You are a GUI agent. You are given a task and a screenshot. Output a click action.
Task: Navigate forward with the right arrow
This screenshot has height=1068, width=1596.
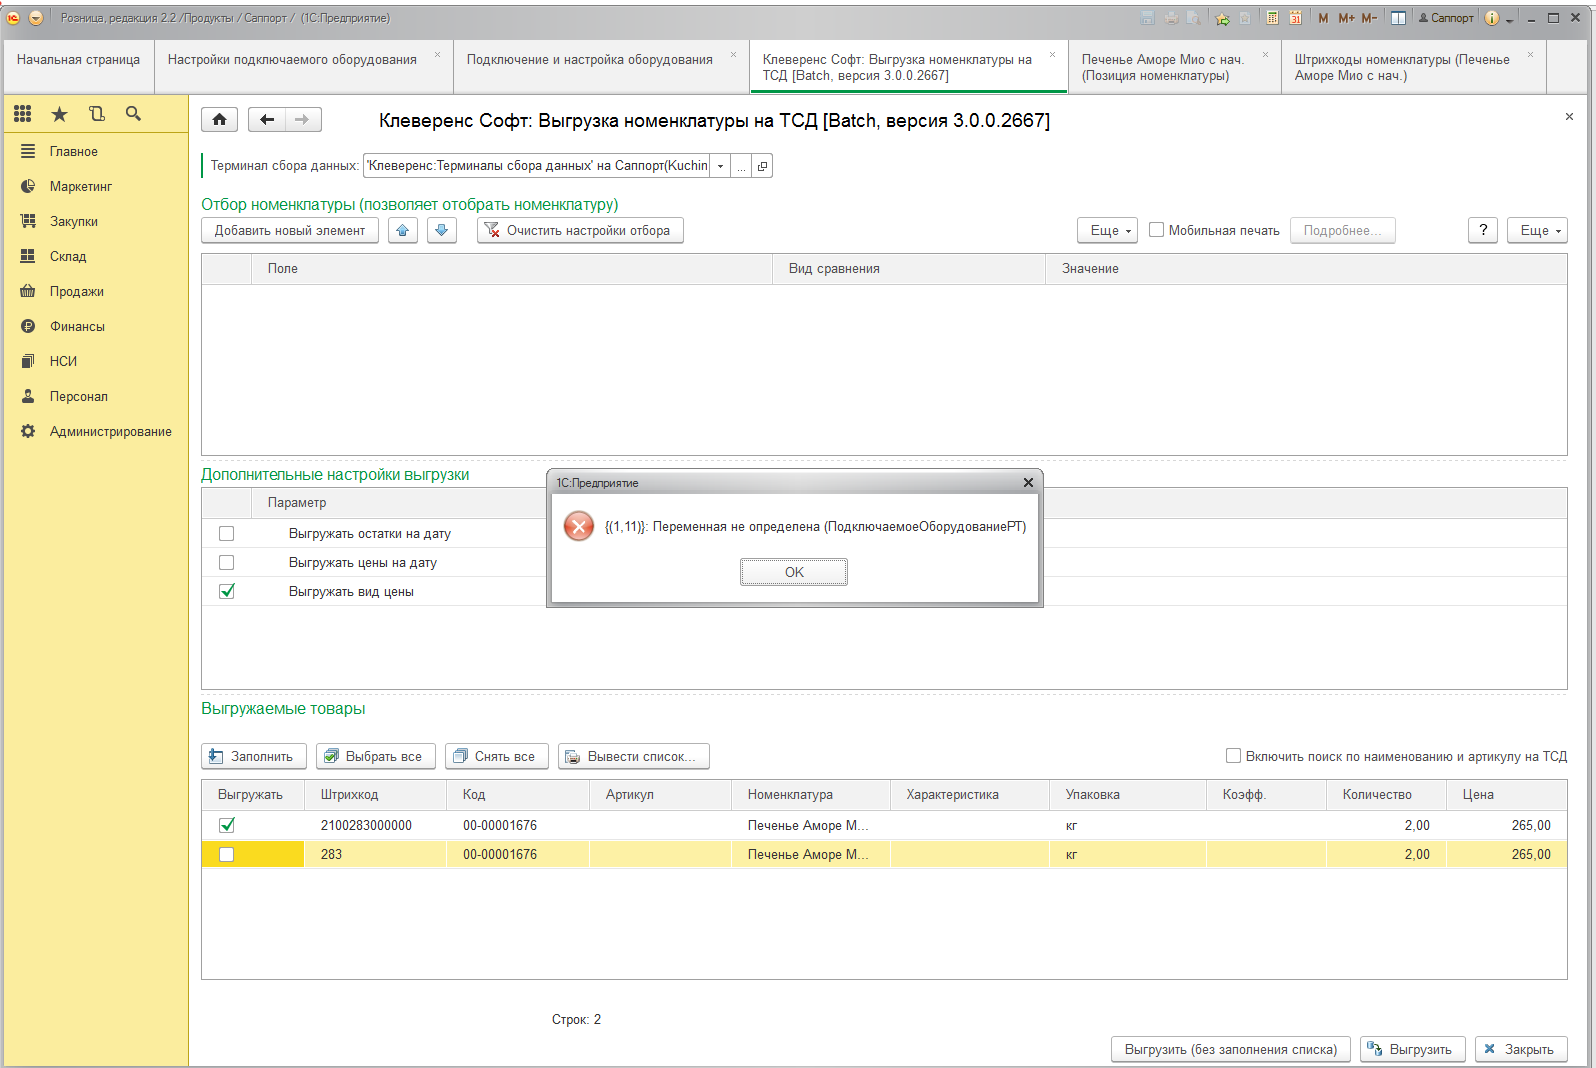point(302,120)
